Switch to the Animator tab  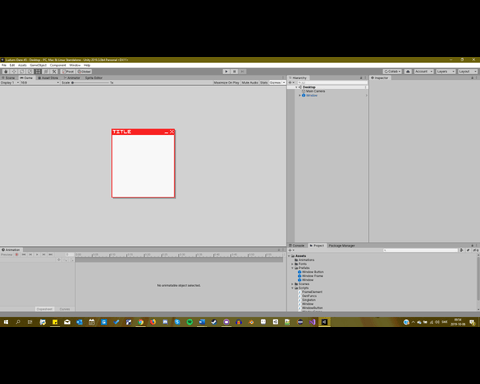point(72,78)
